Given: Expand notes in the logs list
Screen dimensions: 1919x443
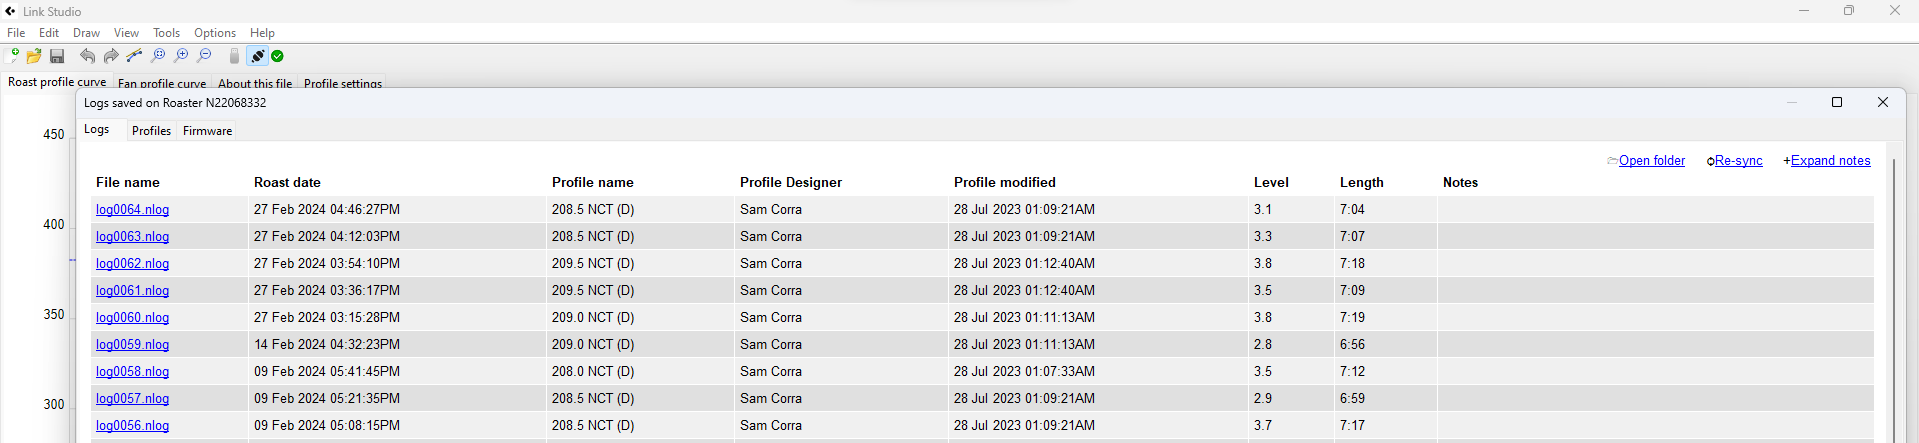Looking at the screenshot, I should [x=1830, y=160].
